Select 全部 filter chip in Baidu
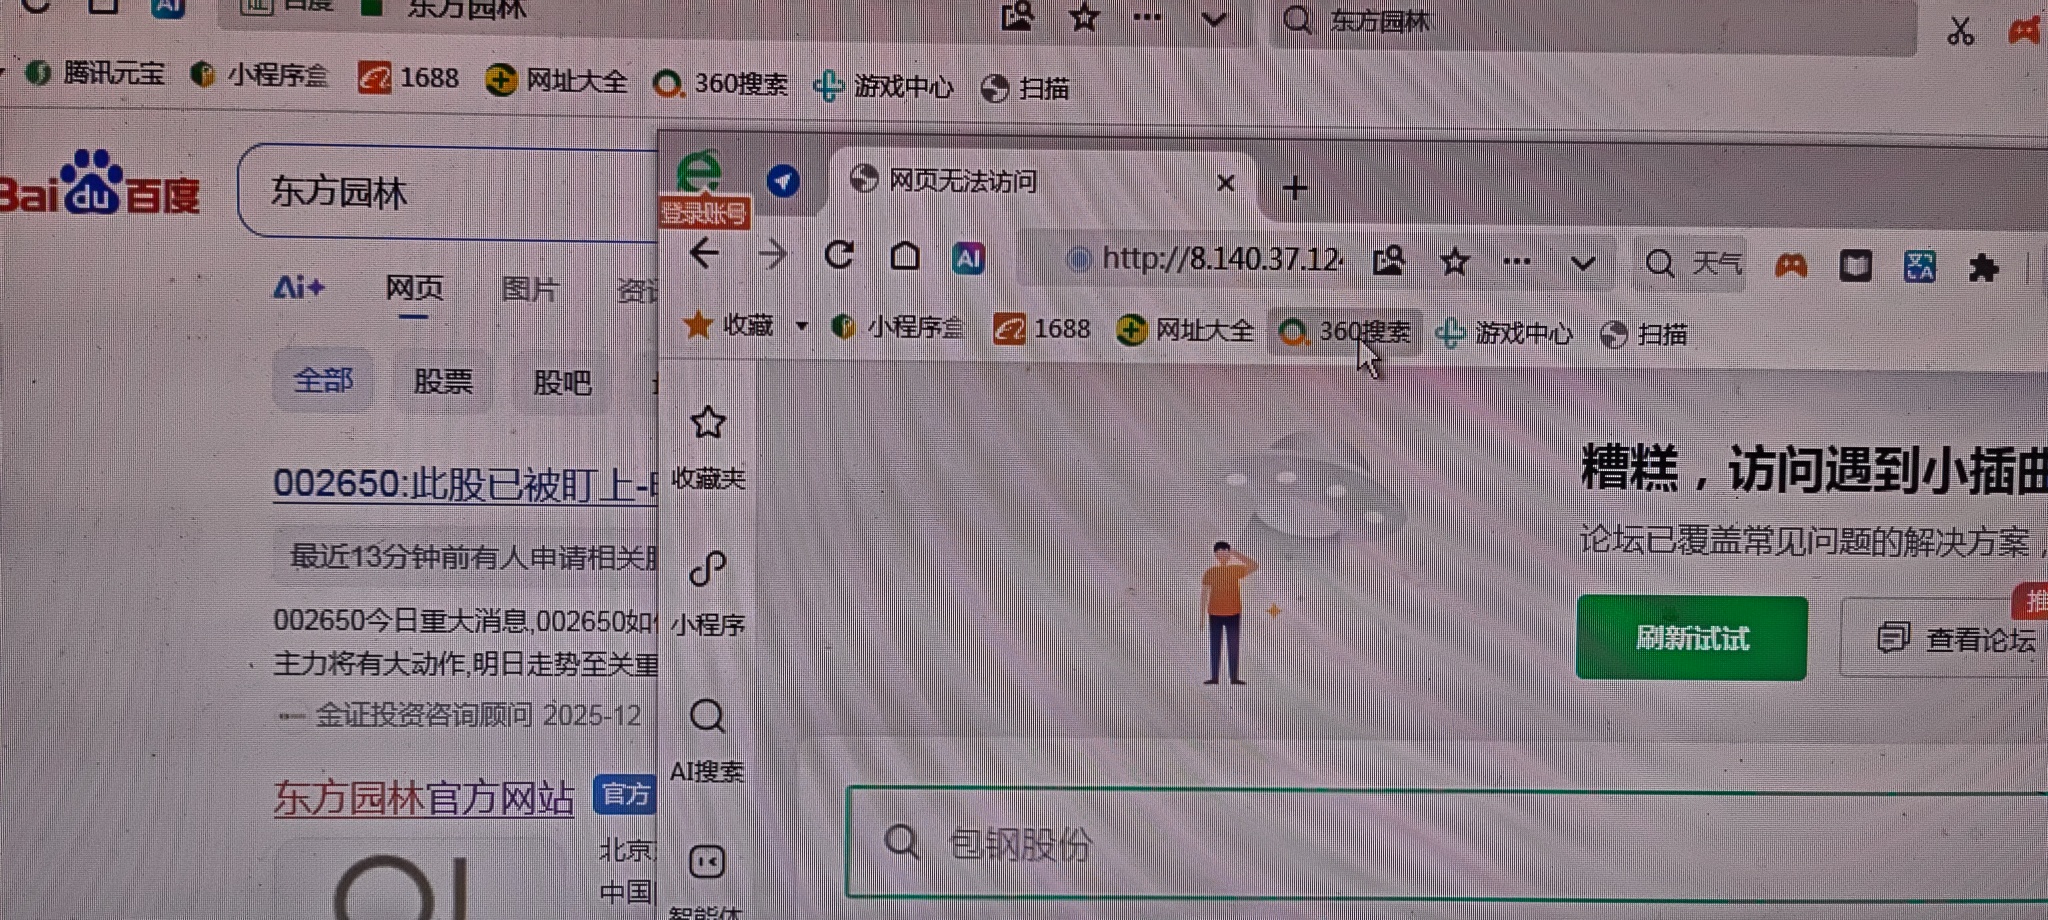This screenshot has height=920, width=2048. click(x=323, y=381)
